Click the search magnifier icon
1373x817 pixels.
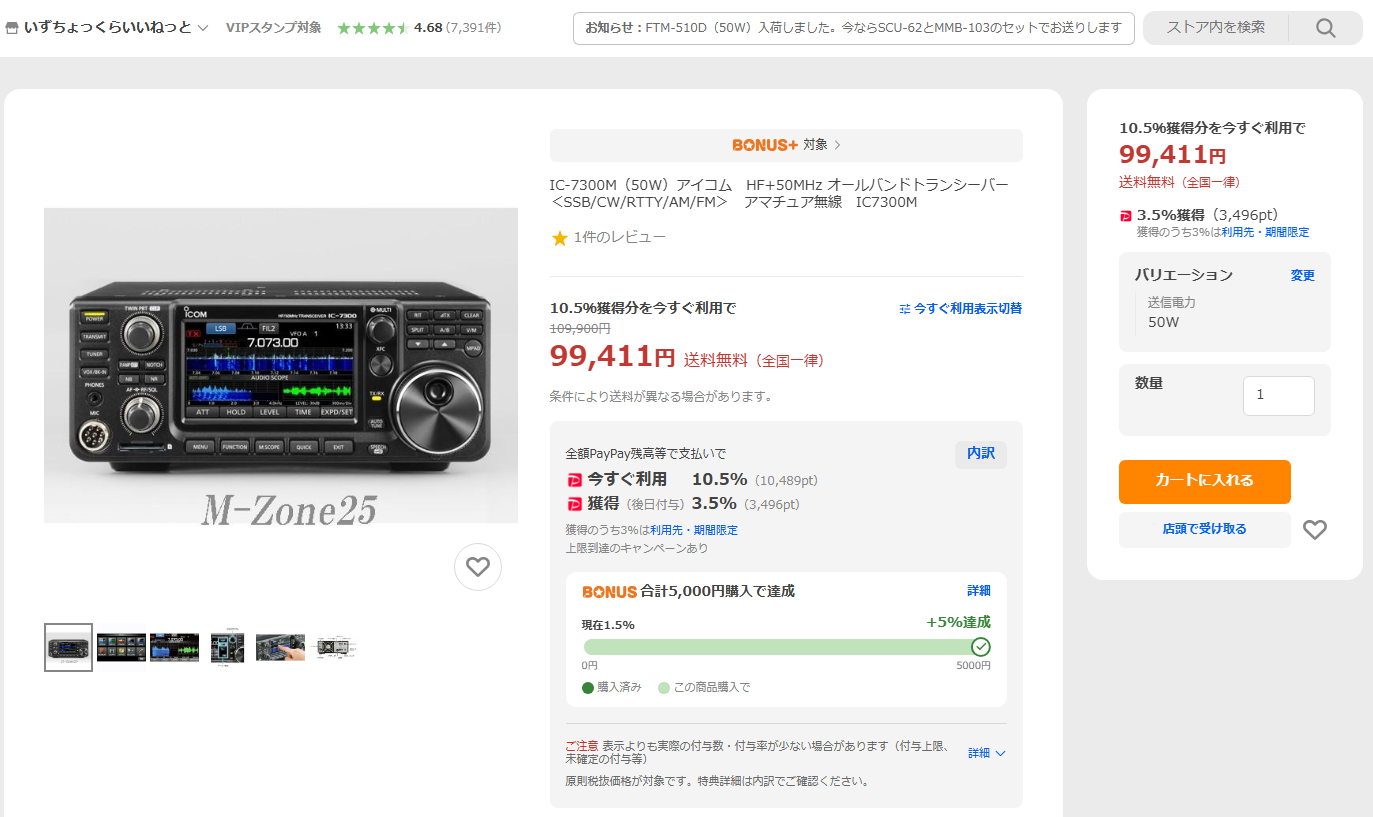[1325, 28]
